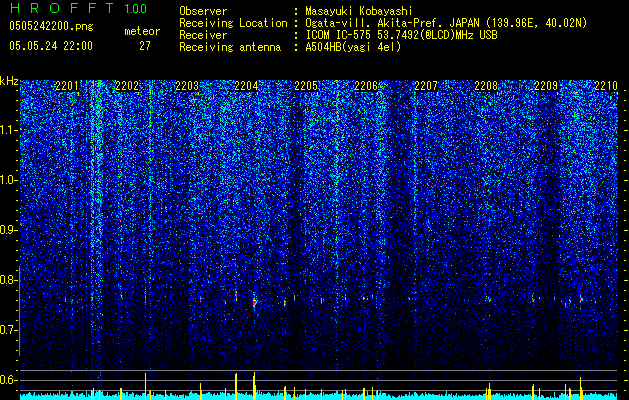Click the 0.6 kHz axis label
629x400 pixels.
(9, 380)
